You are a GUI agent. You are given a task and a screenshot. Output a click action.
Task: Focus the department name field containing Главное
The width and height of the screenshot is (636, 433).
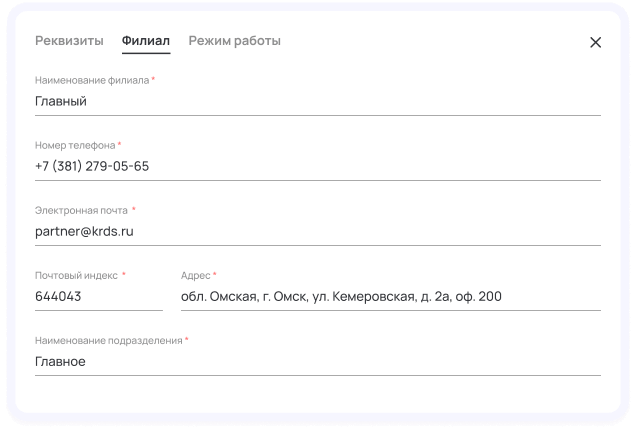[317, 361]
